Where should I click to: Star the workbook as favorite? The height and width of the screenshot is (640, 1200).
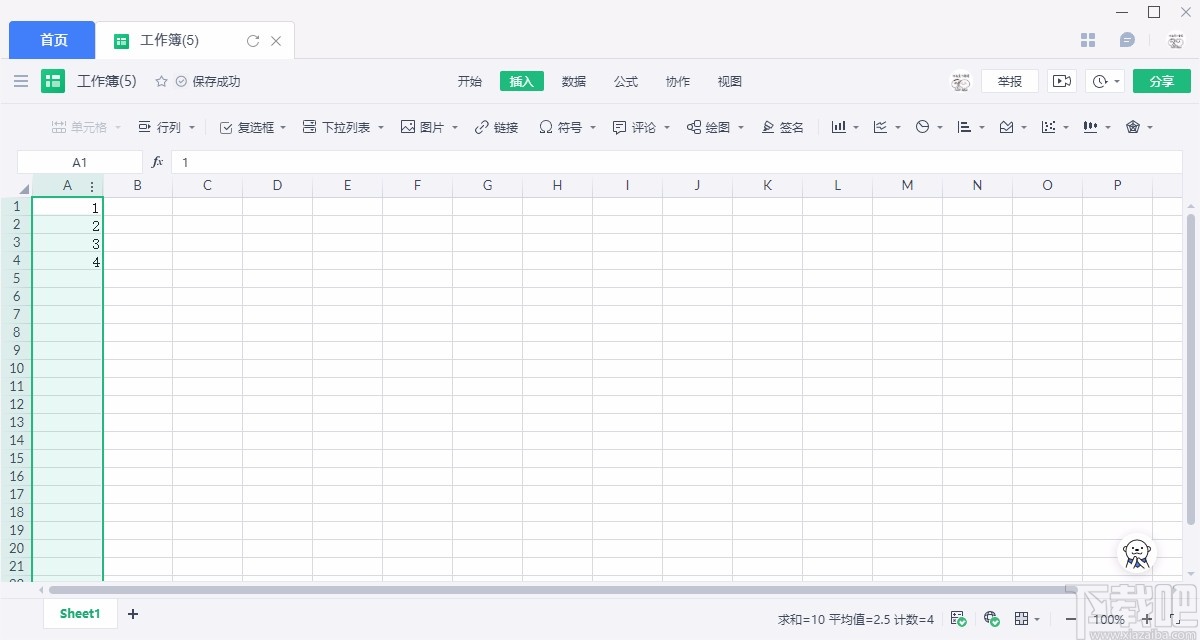[160, 81]
